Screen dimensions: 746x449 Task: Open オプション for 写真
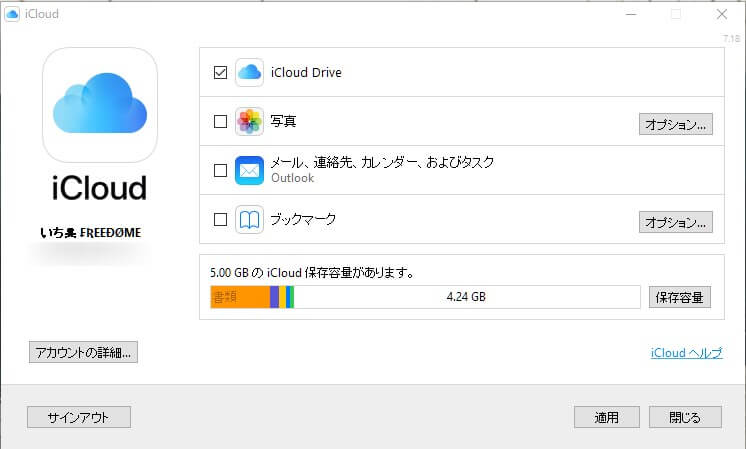[x=676, y=124]
